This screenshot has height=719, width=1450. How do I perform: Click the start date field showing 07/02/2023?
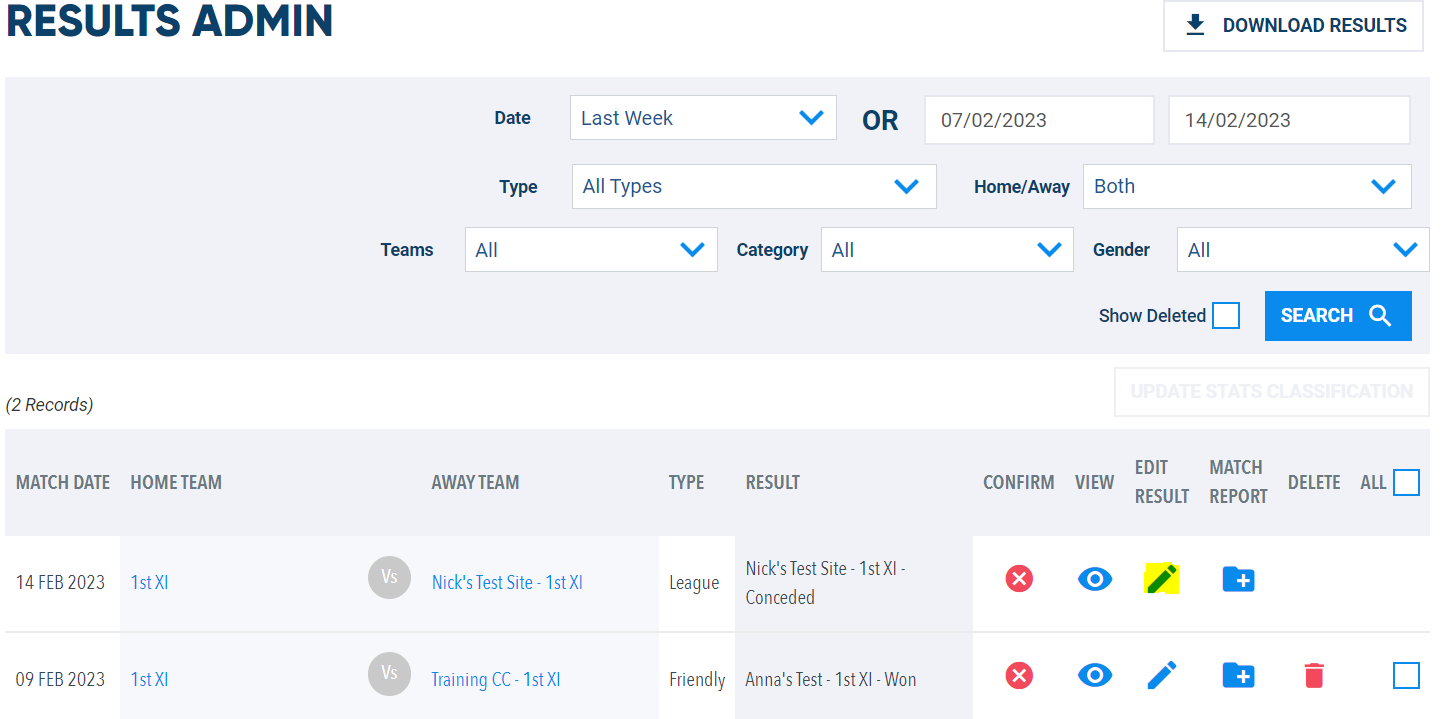1039,119
